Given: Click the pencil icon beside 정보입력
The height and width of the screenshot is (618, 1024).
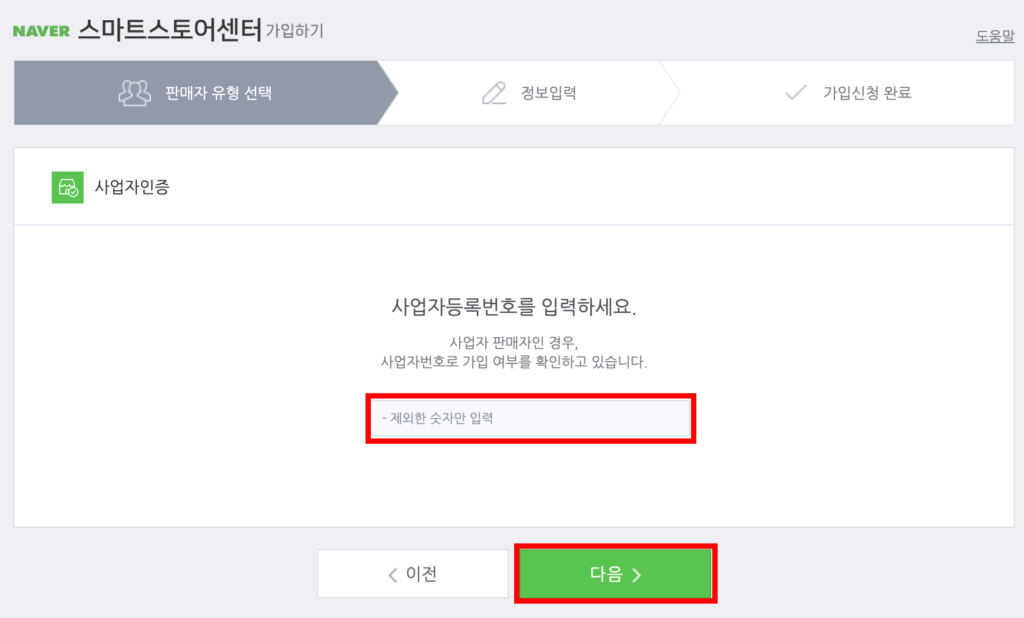Looking at the screenshot, I should (494, 93).
